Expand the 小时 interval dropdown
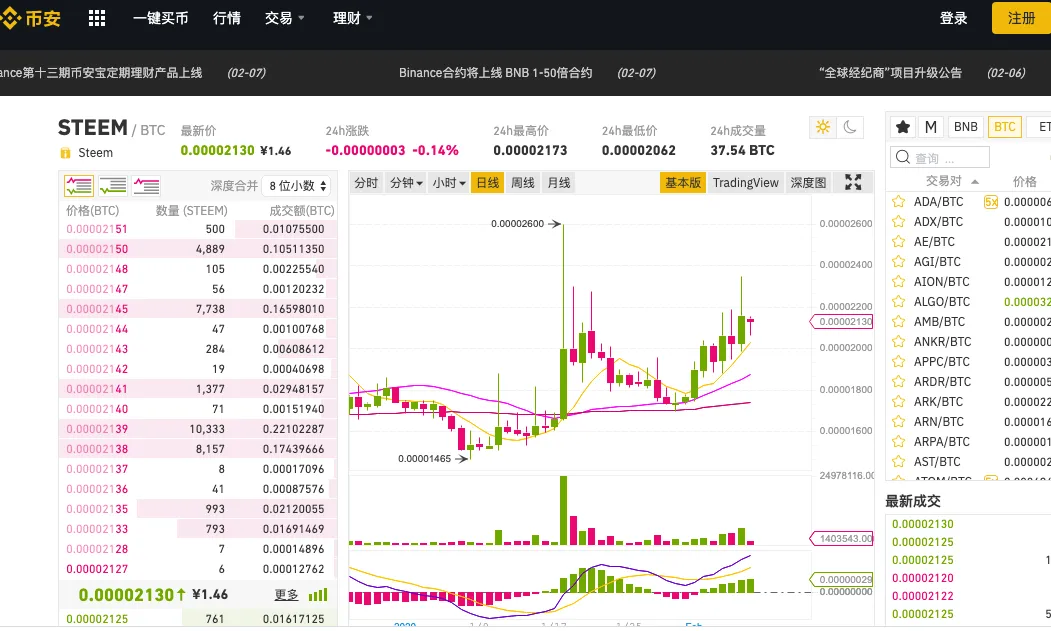The width and height of the screenshot is (1051, 631). 448,182
